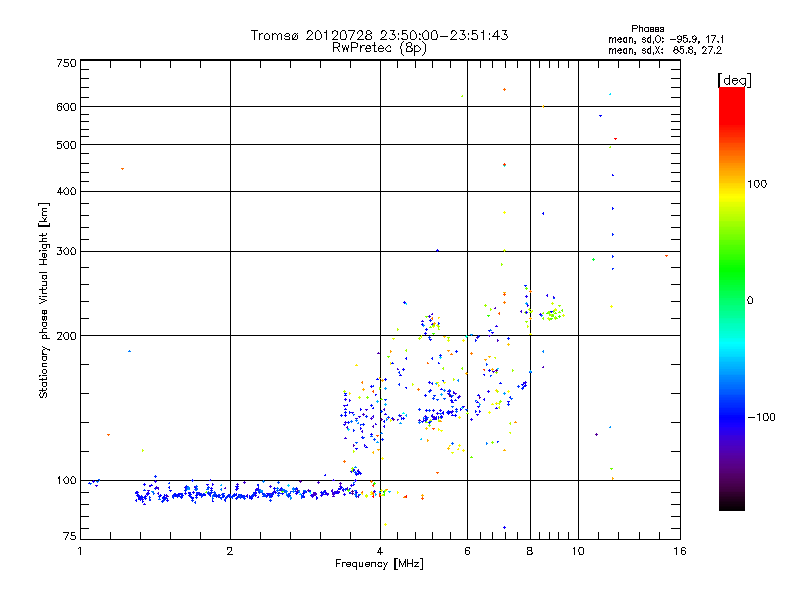Select the 'mean, sd,O: -95.9, 17.1' line
Image resolution: width=800 pixels, height=600 pixels.
coord(666,39)
